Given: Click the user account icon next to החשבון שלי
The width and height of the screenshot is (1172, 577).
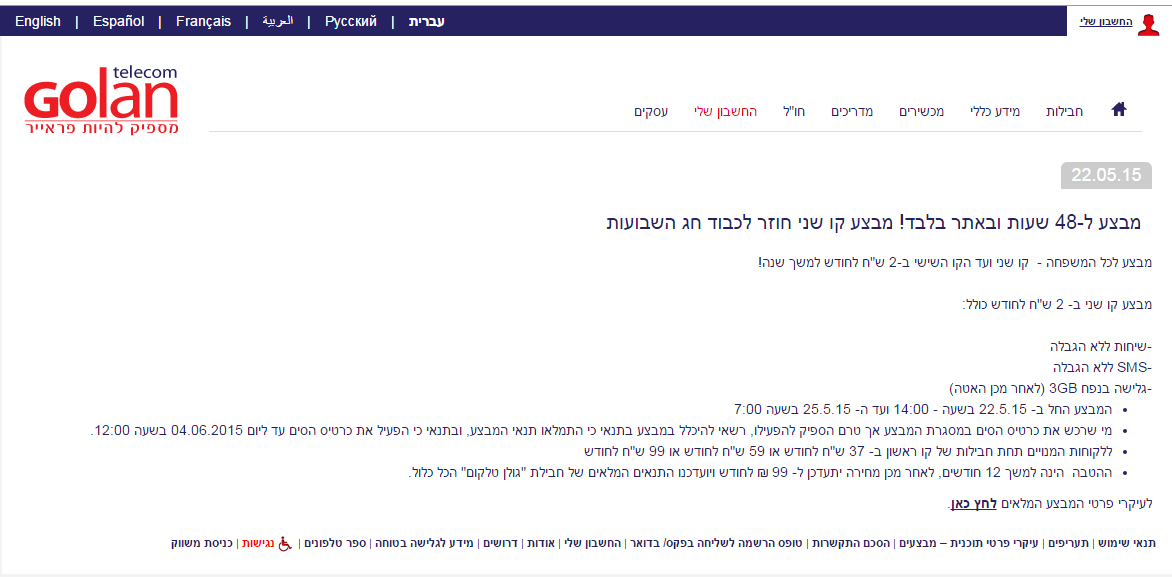Looking at the screenshot, I should click(x=1150, y=20).
